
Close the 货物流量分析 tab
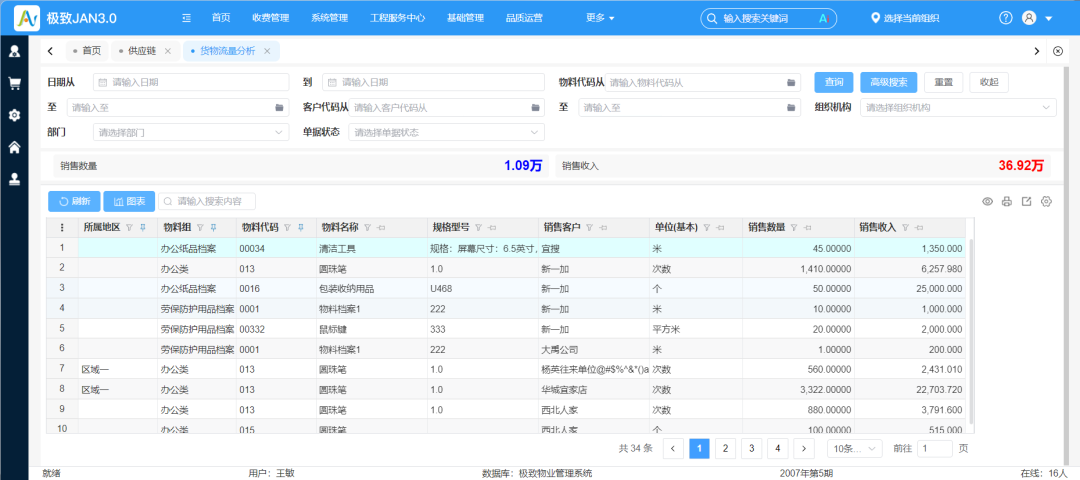(267, 51)
